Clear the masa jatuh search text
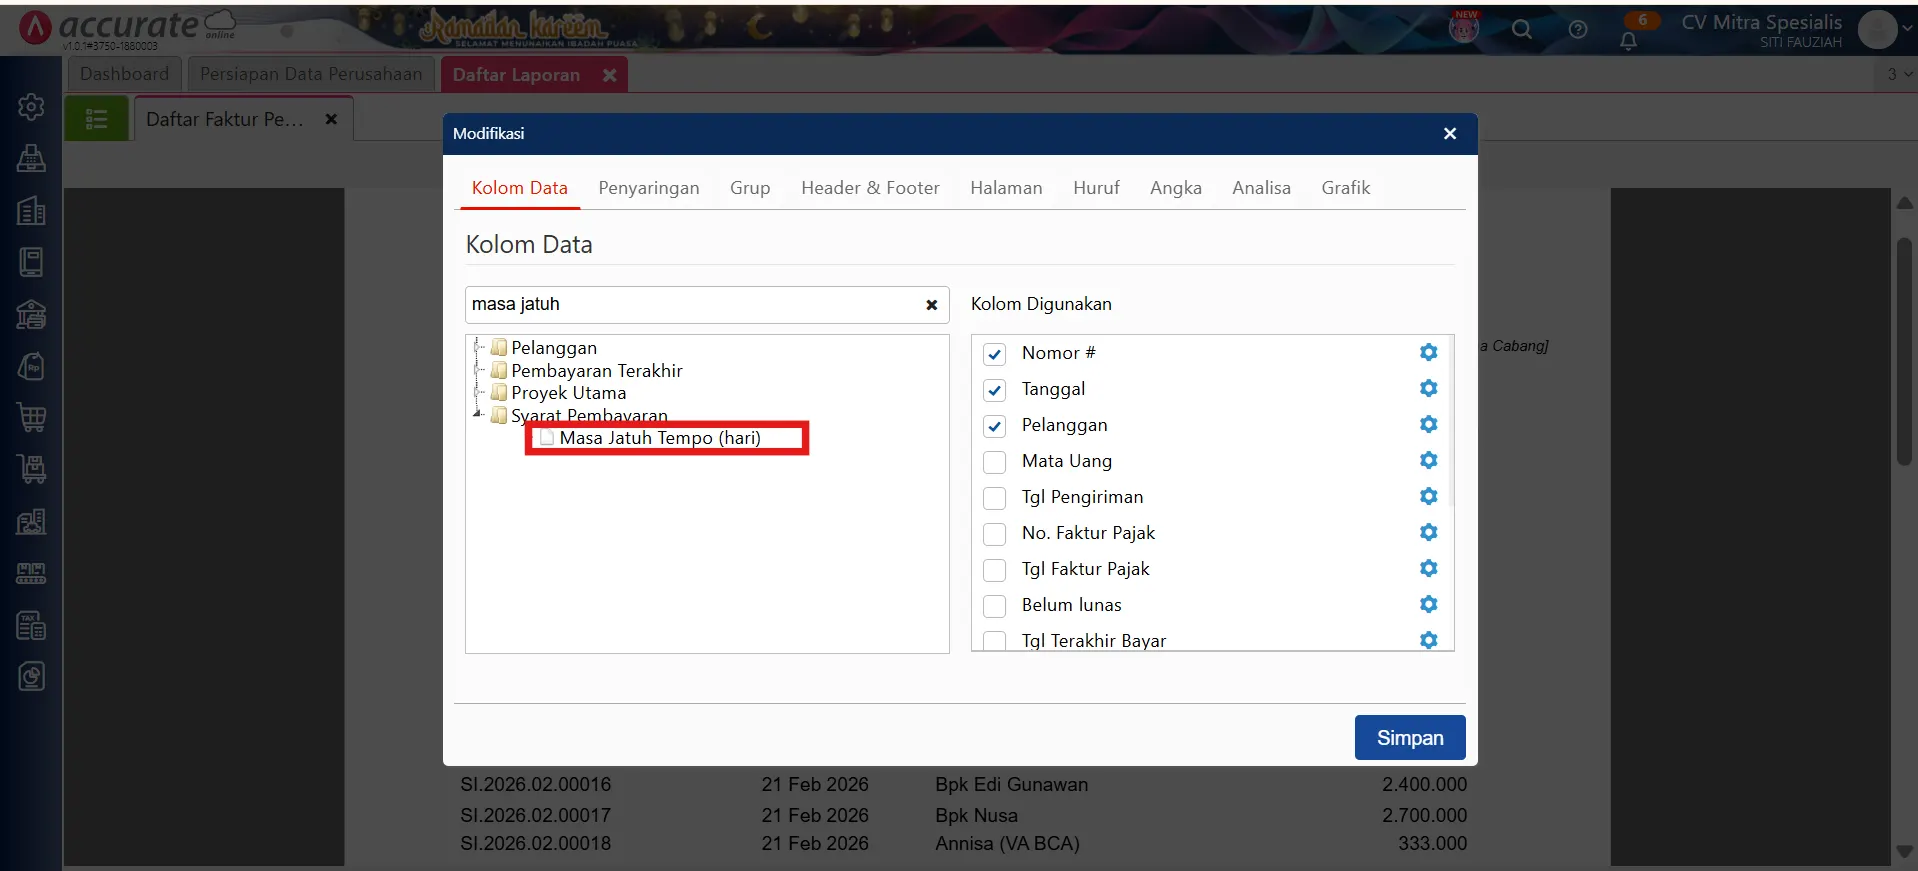This screenshot has height=871, width=1918. coord(931,305)
